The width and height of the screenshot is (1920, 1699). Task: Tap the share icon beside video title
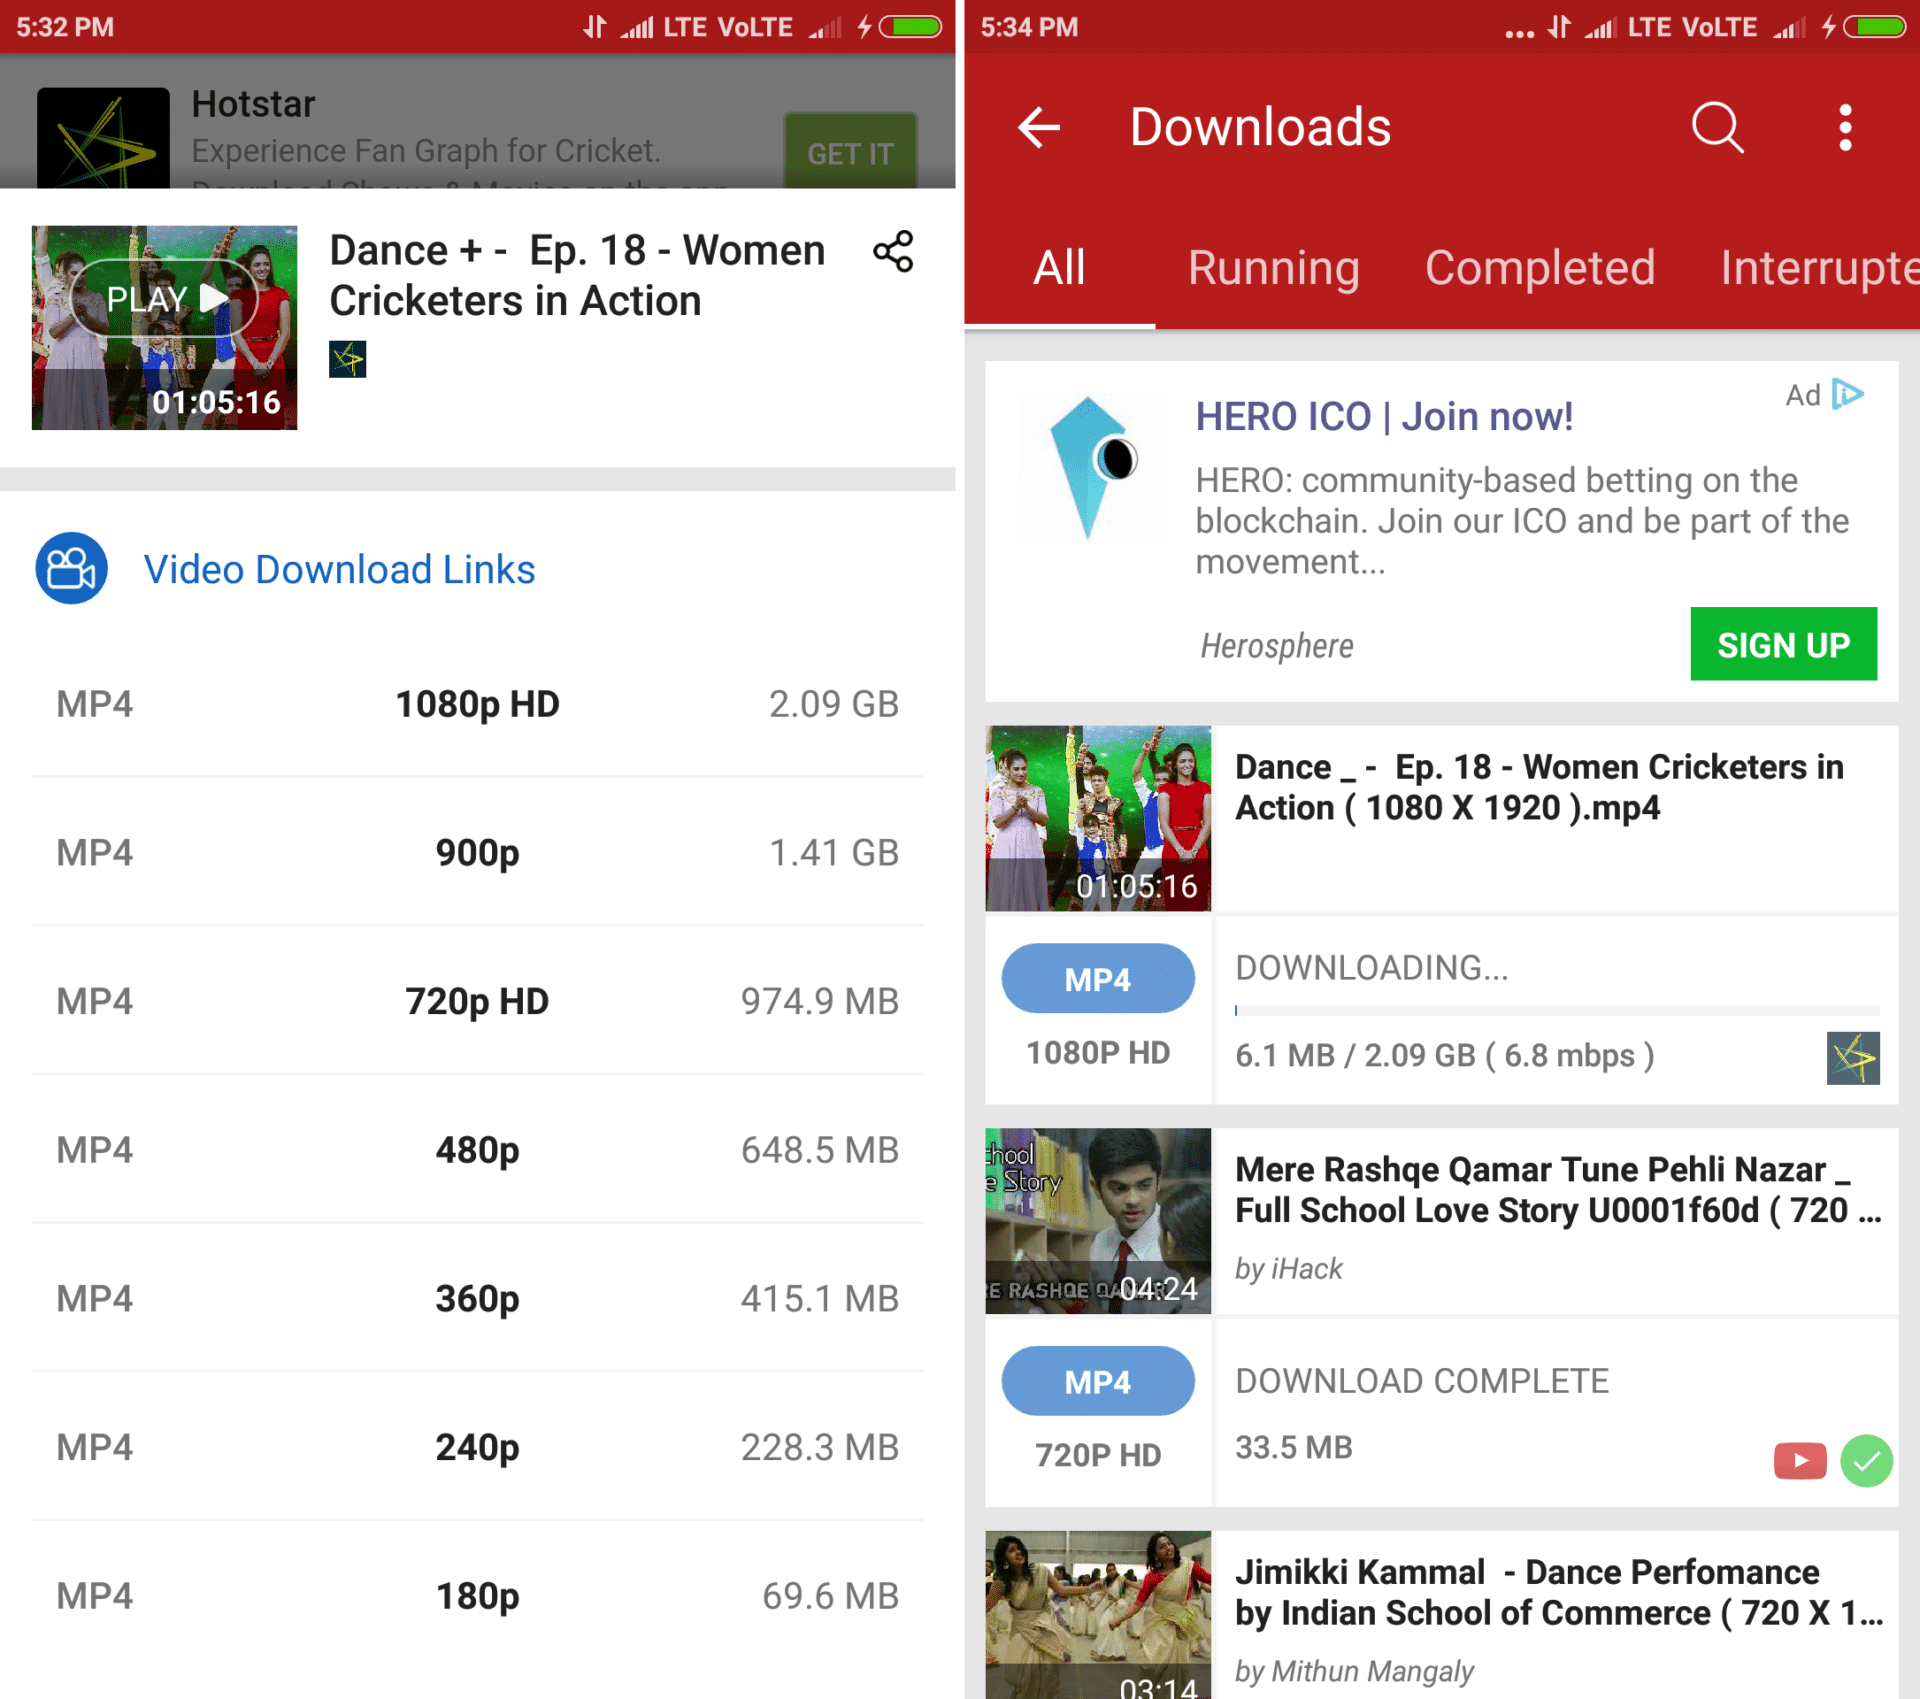click(893, 251)
